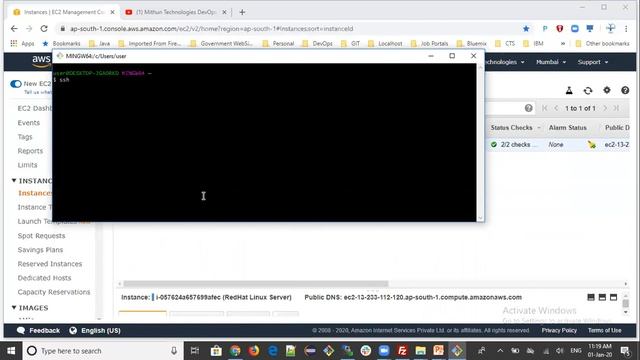Open the Windows notification center

click(625, 351)
